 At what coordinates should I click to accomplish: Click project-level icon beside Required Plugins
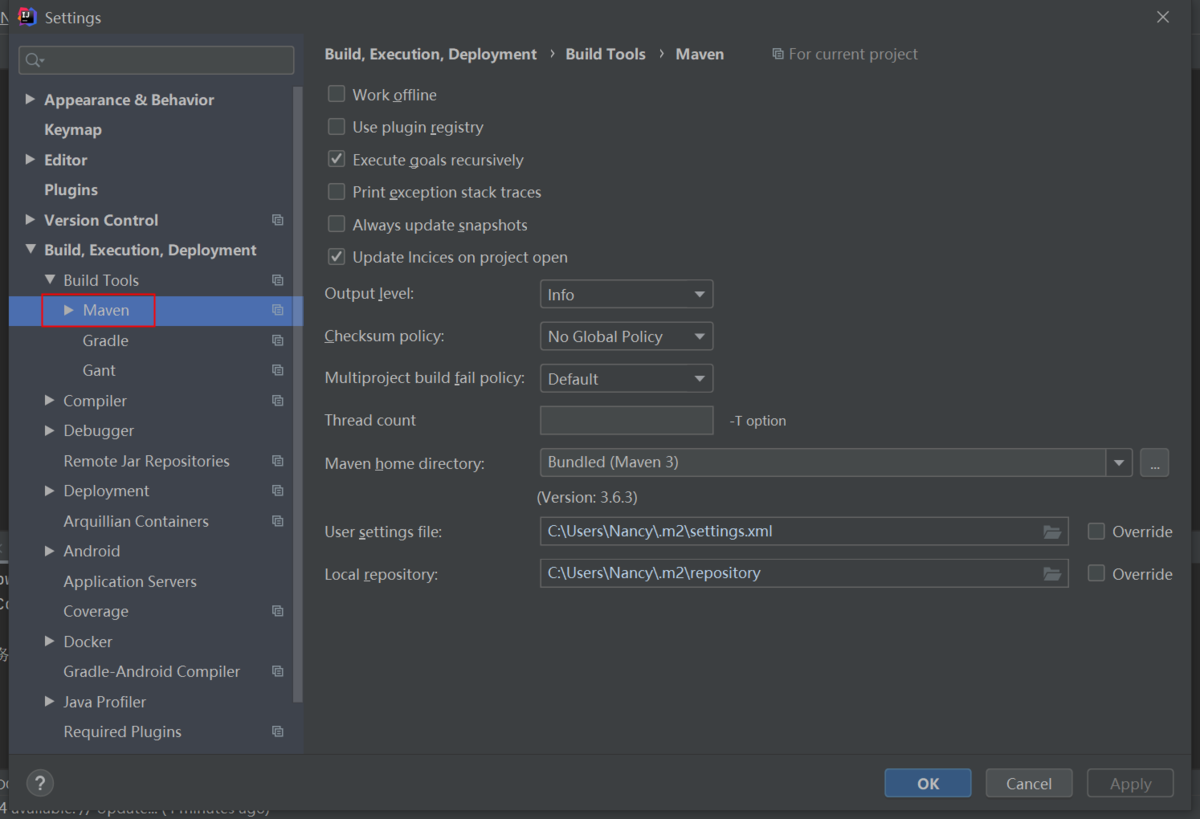click(277, 731)
